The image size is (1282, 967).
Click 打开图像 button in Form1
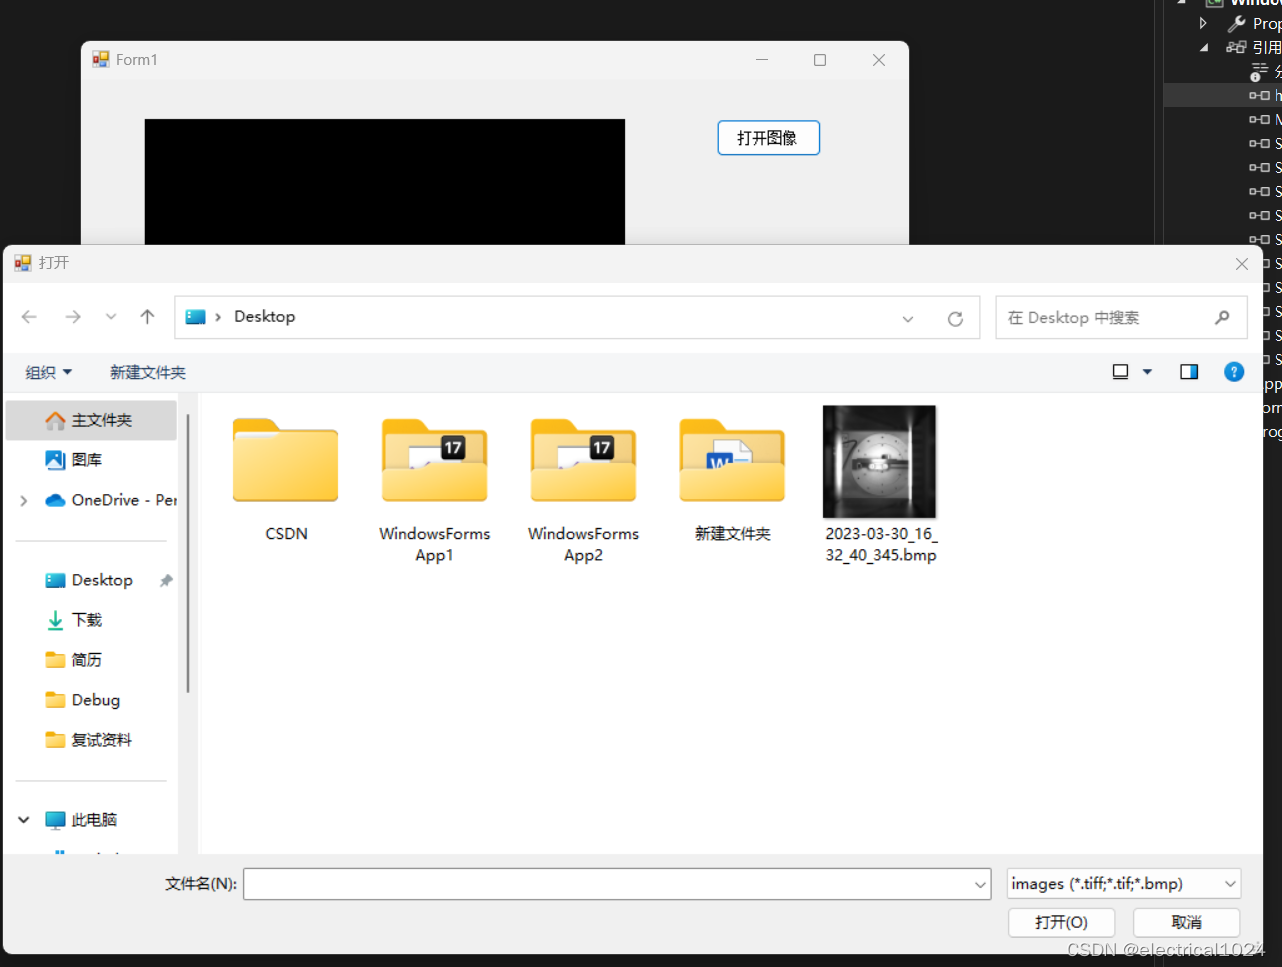768,138
